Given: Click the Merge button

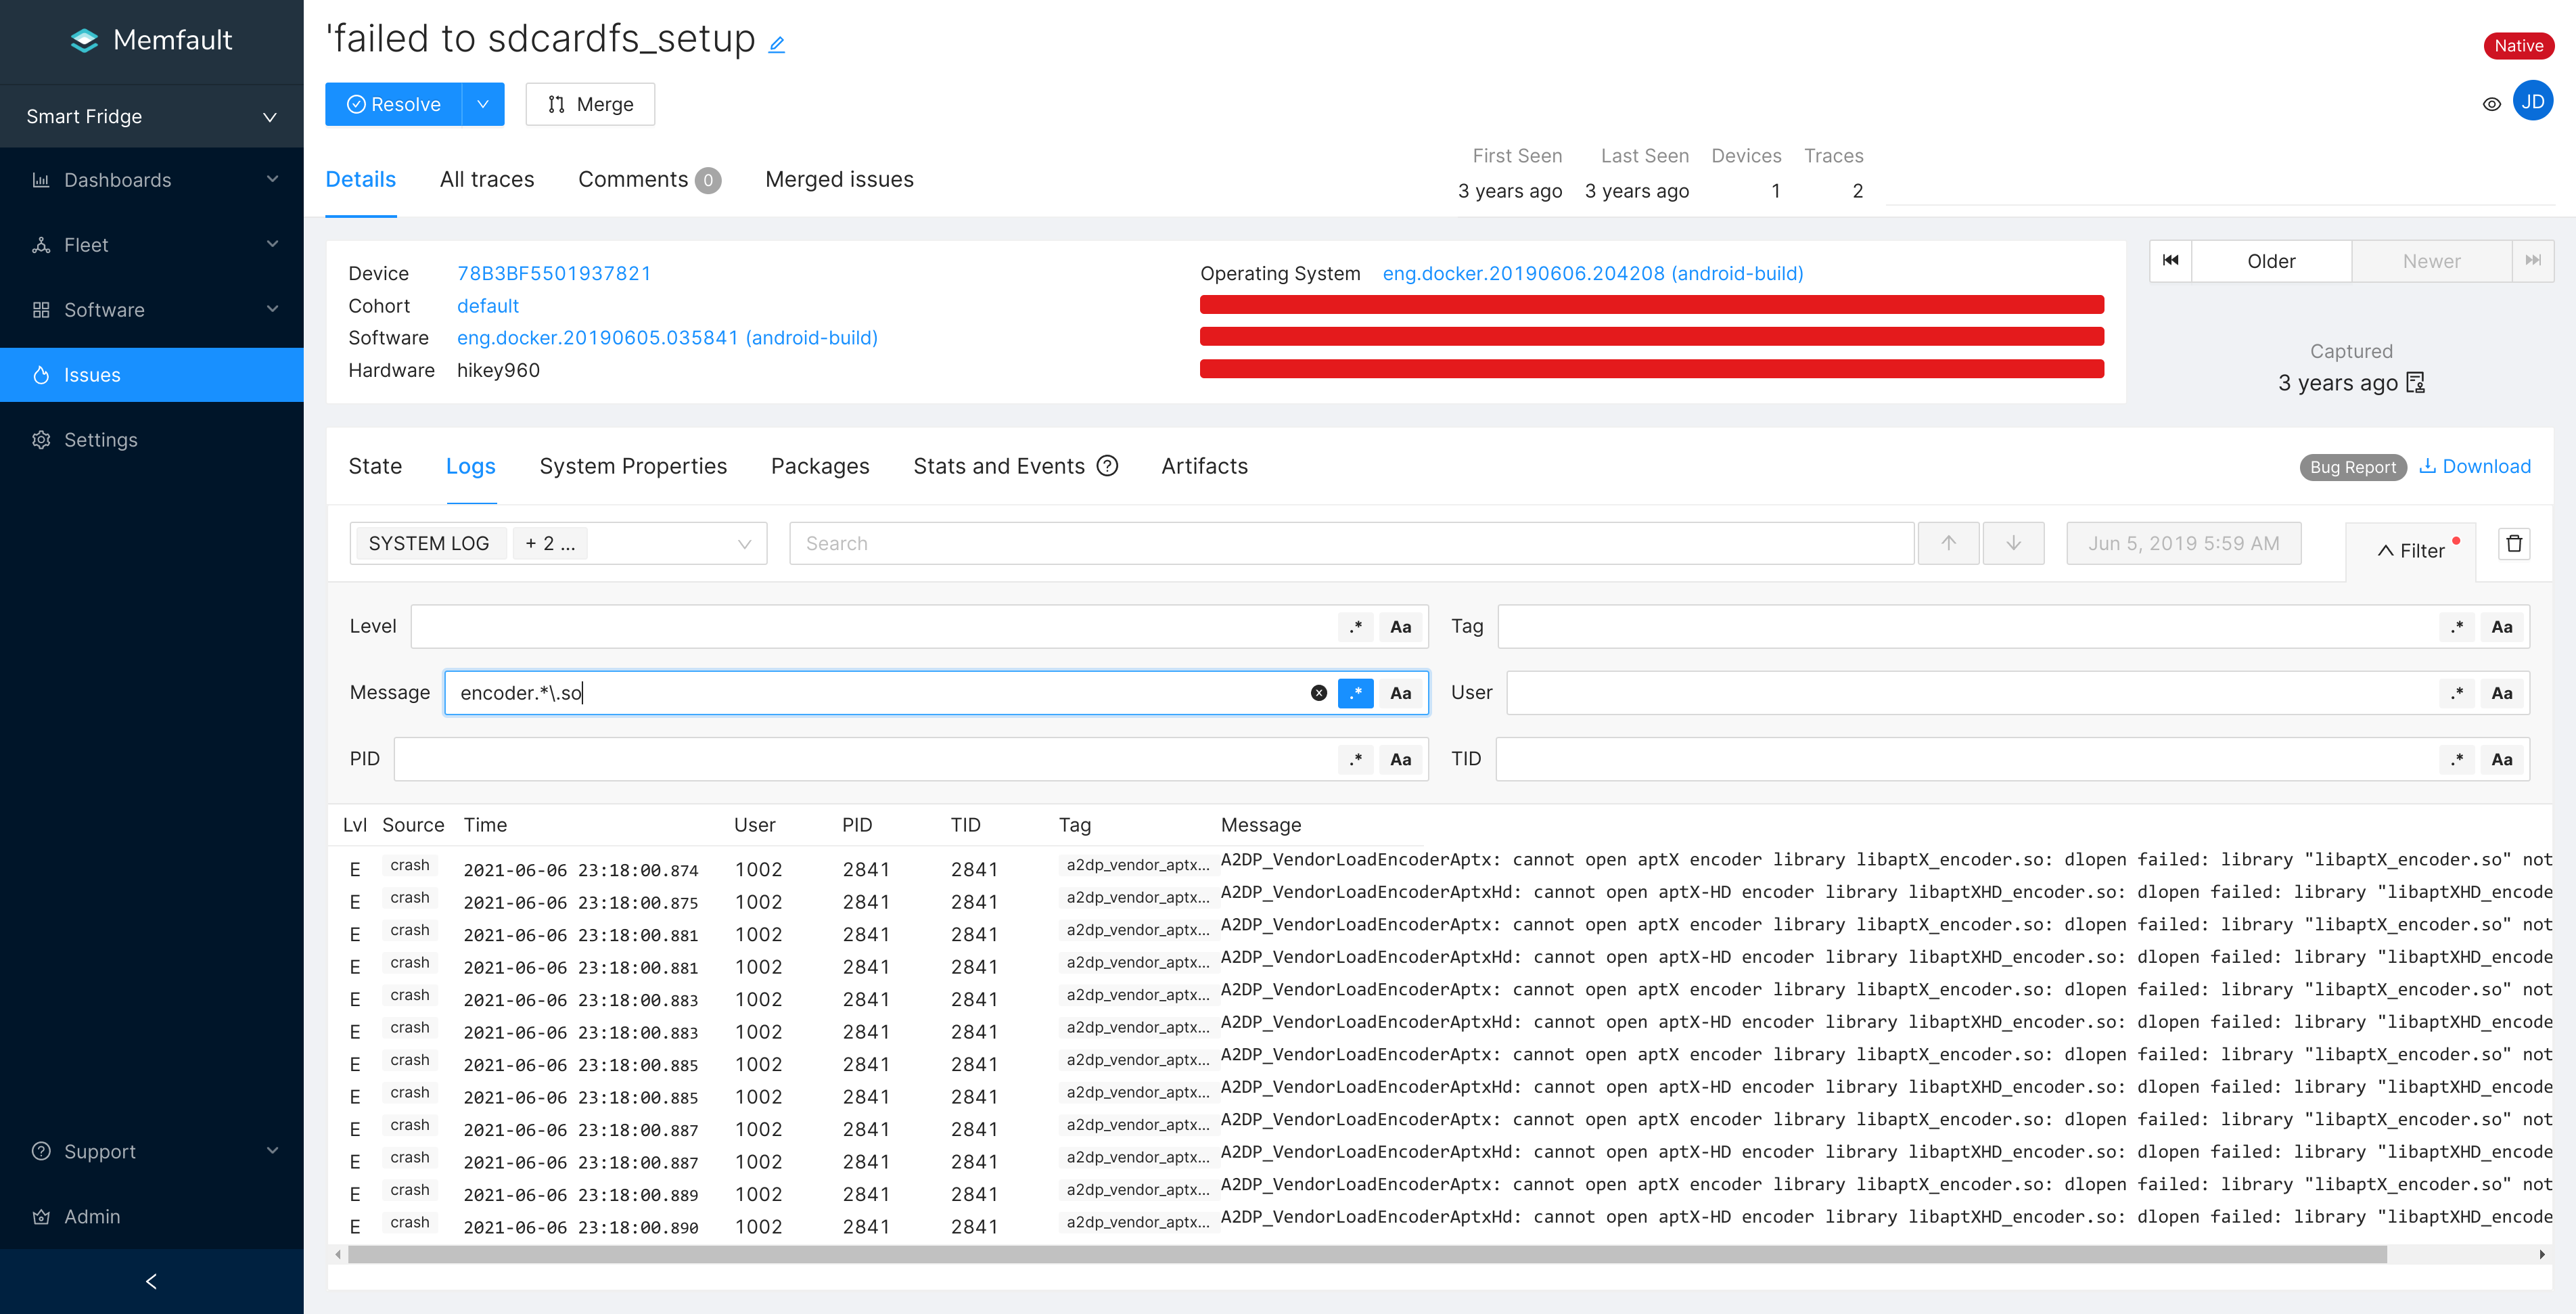Looking at the screenshot, I should pyautogui.click(x=590, y=104).
